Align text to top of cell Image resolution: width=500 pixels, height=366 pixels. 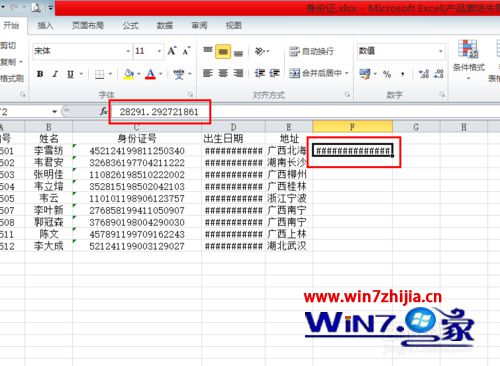pyautogui.click(x=208, y=51)
